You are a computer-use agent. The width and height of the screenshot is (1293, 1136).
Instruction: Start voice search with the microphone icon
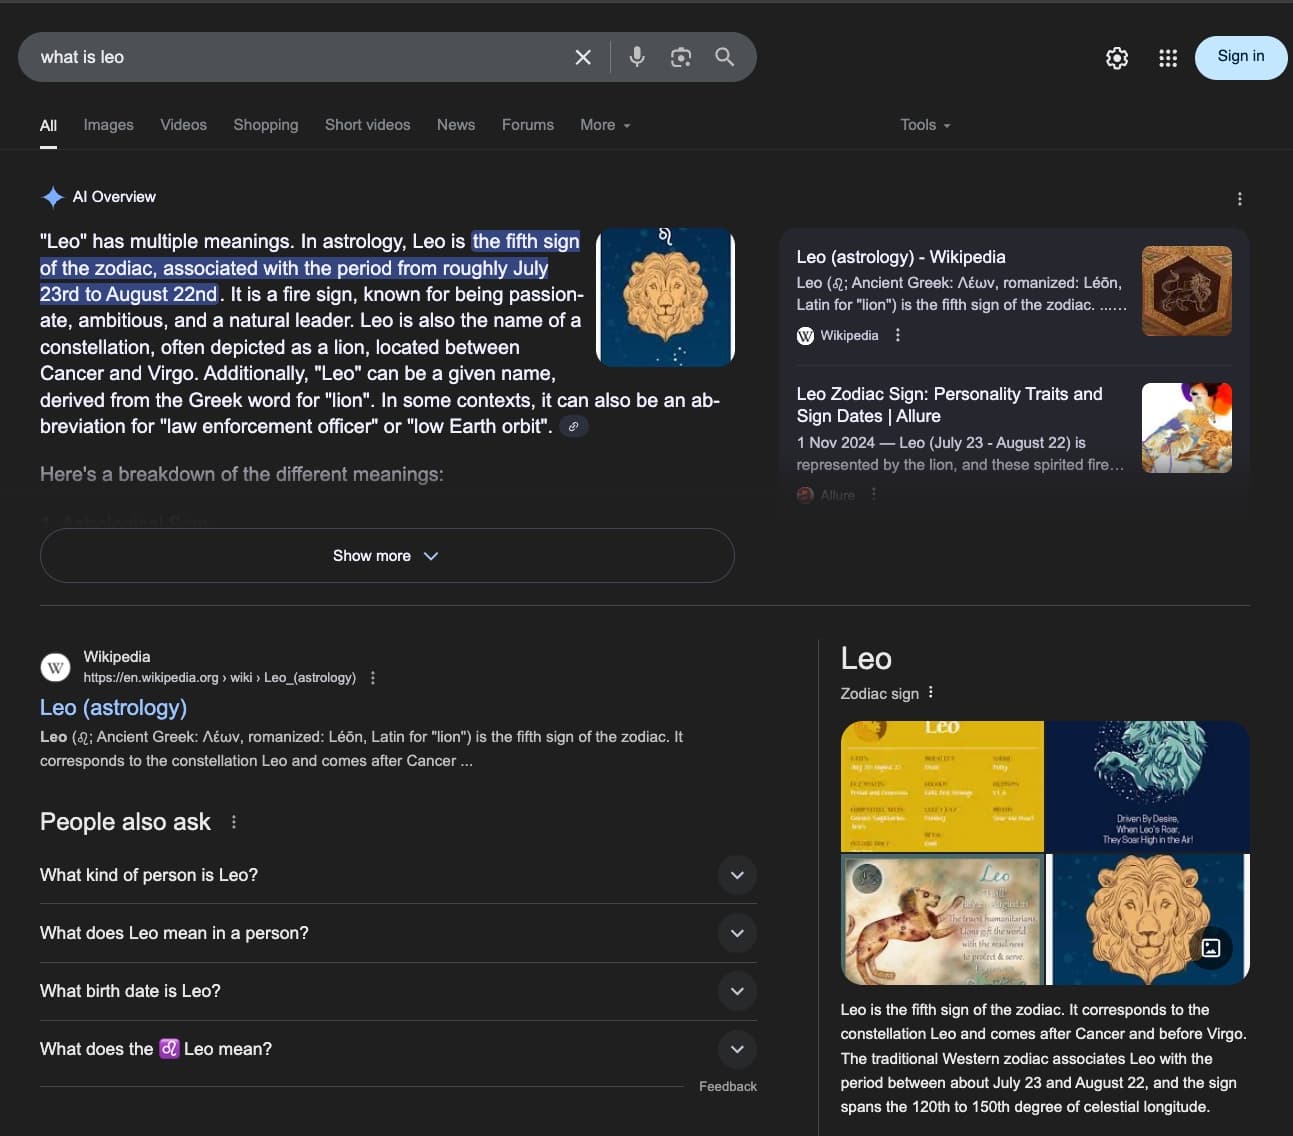[637, 57]
